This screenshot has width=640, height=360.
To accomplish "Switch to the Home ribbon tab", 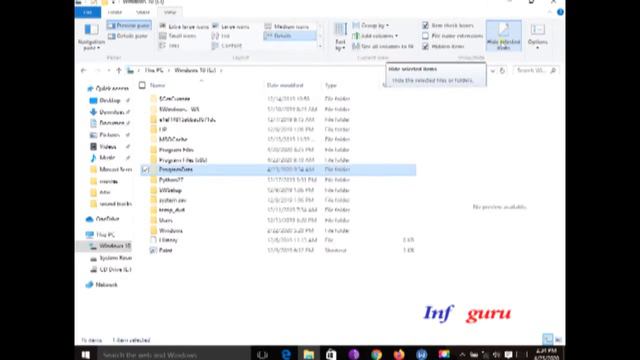I will point(115,12).
